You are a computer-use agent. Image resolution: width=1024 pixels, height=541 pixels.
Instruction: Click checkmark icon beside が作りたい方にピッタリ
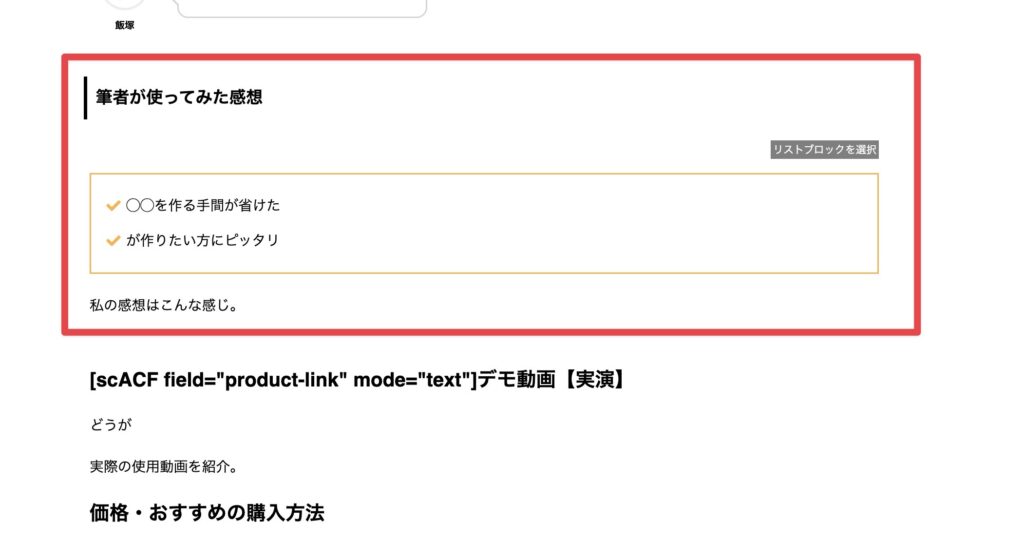click(113, 240)
